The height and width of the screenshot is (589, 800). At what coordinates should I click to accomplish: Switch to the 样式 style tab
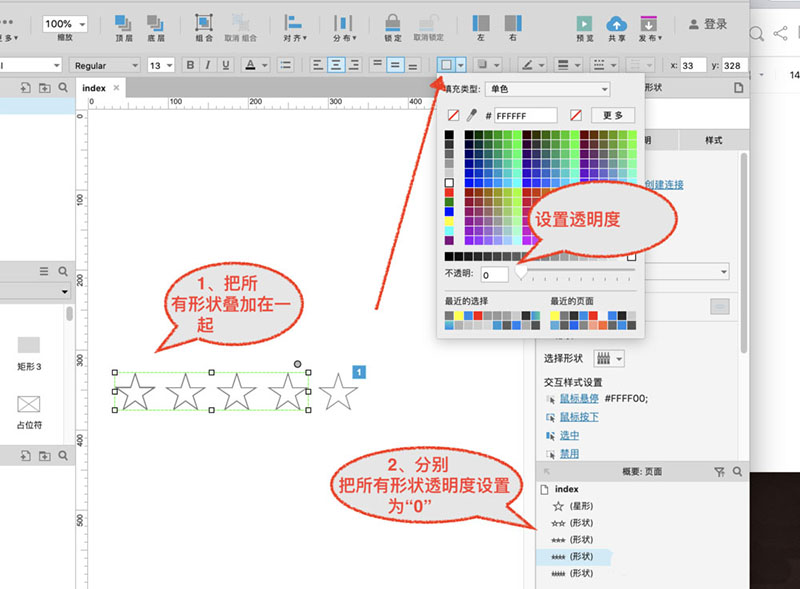point(714,140)
